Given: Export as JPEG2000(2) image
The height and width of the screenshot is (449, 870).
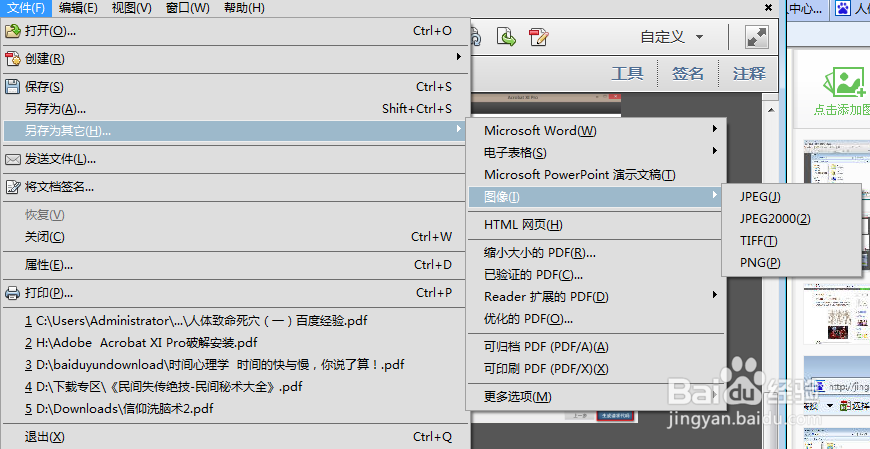Looking at the screenshot, I should pos(792,219).
